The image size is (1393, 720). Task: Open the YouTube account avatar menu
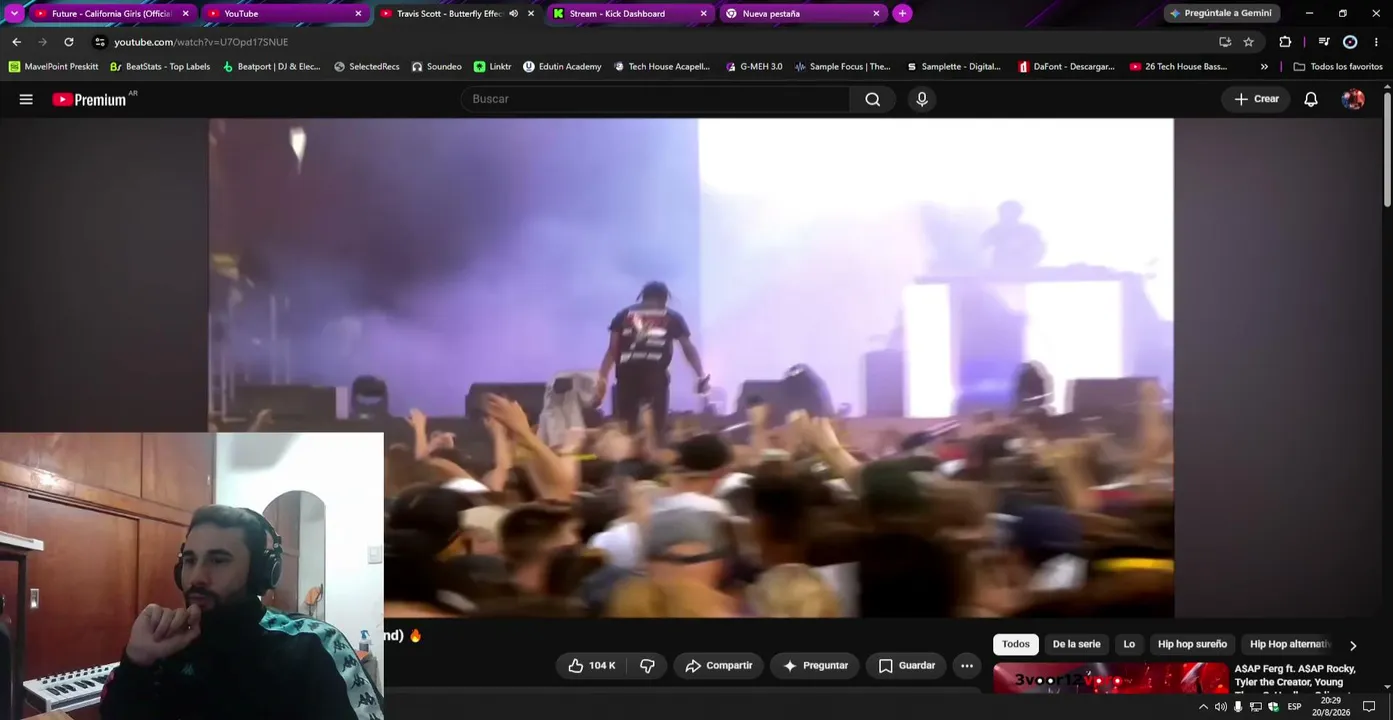1353,99
